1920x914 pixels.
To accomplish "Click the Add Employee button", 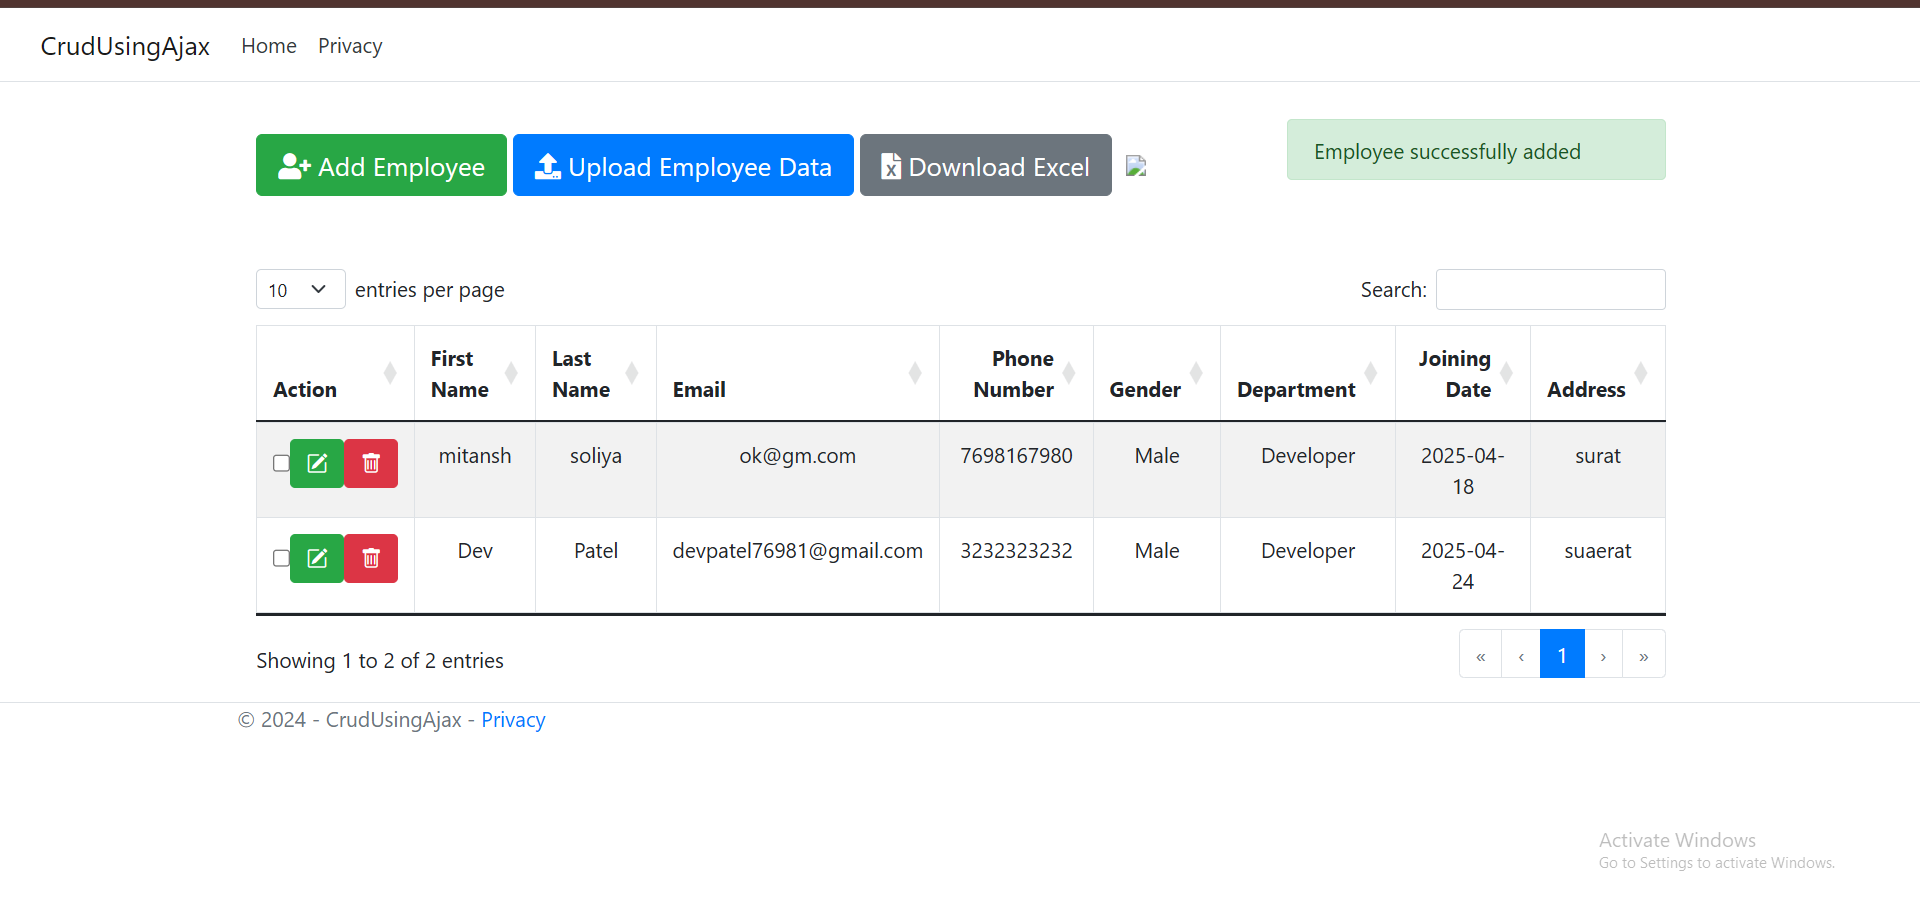I will (381, 166).
